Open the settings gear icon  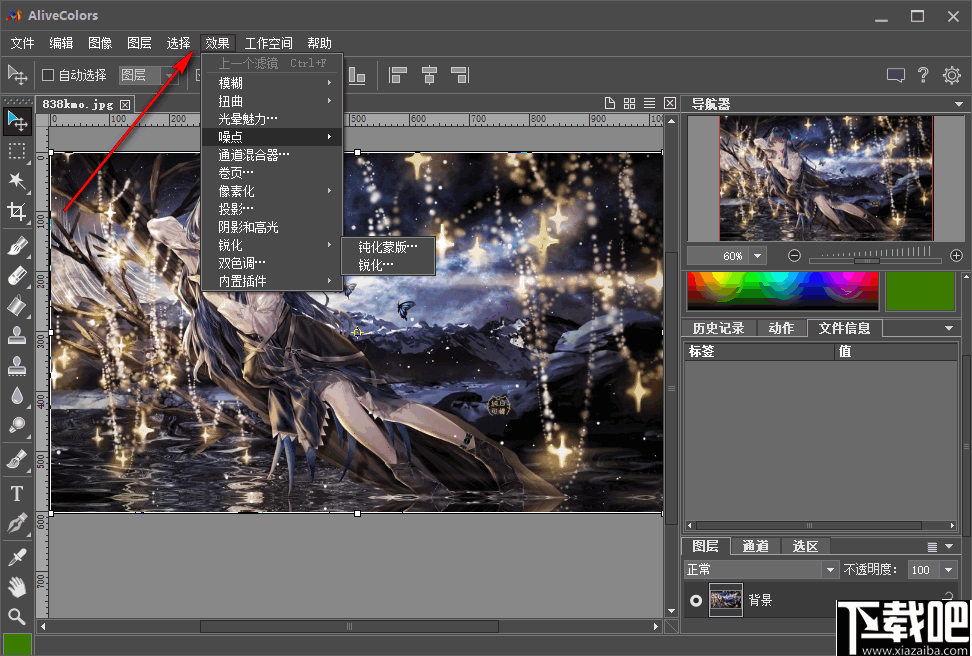click(x=951, y=75)
